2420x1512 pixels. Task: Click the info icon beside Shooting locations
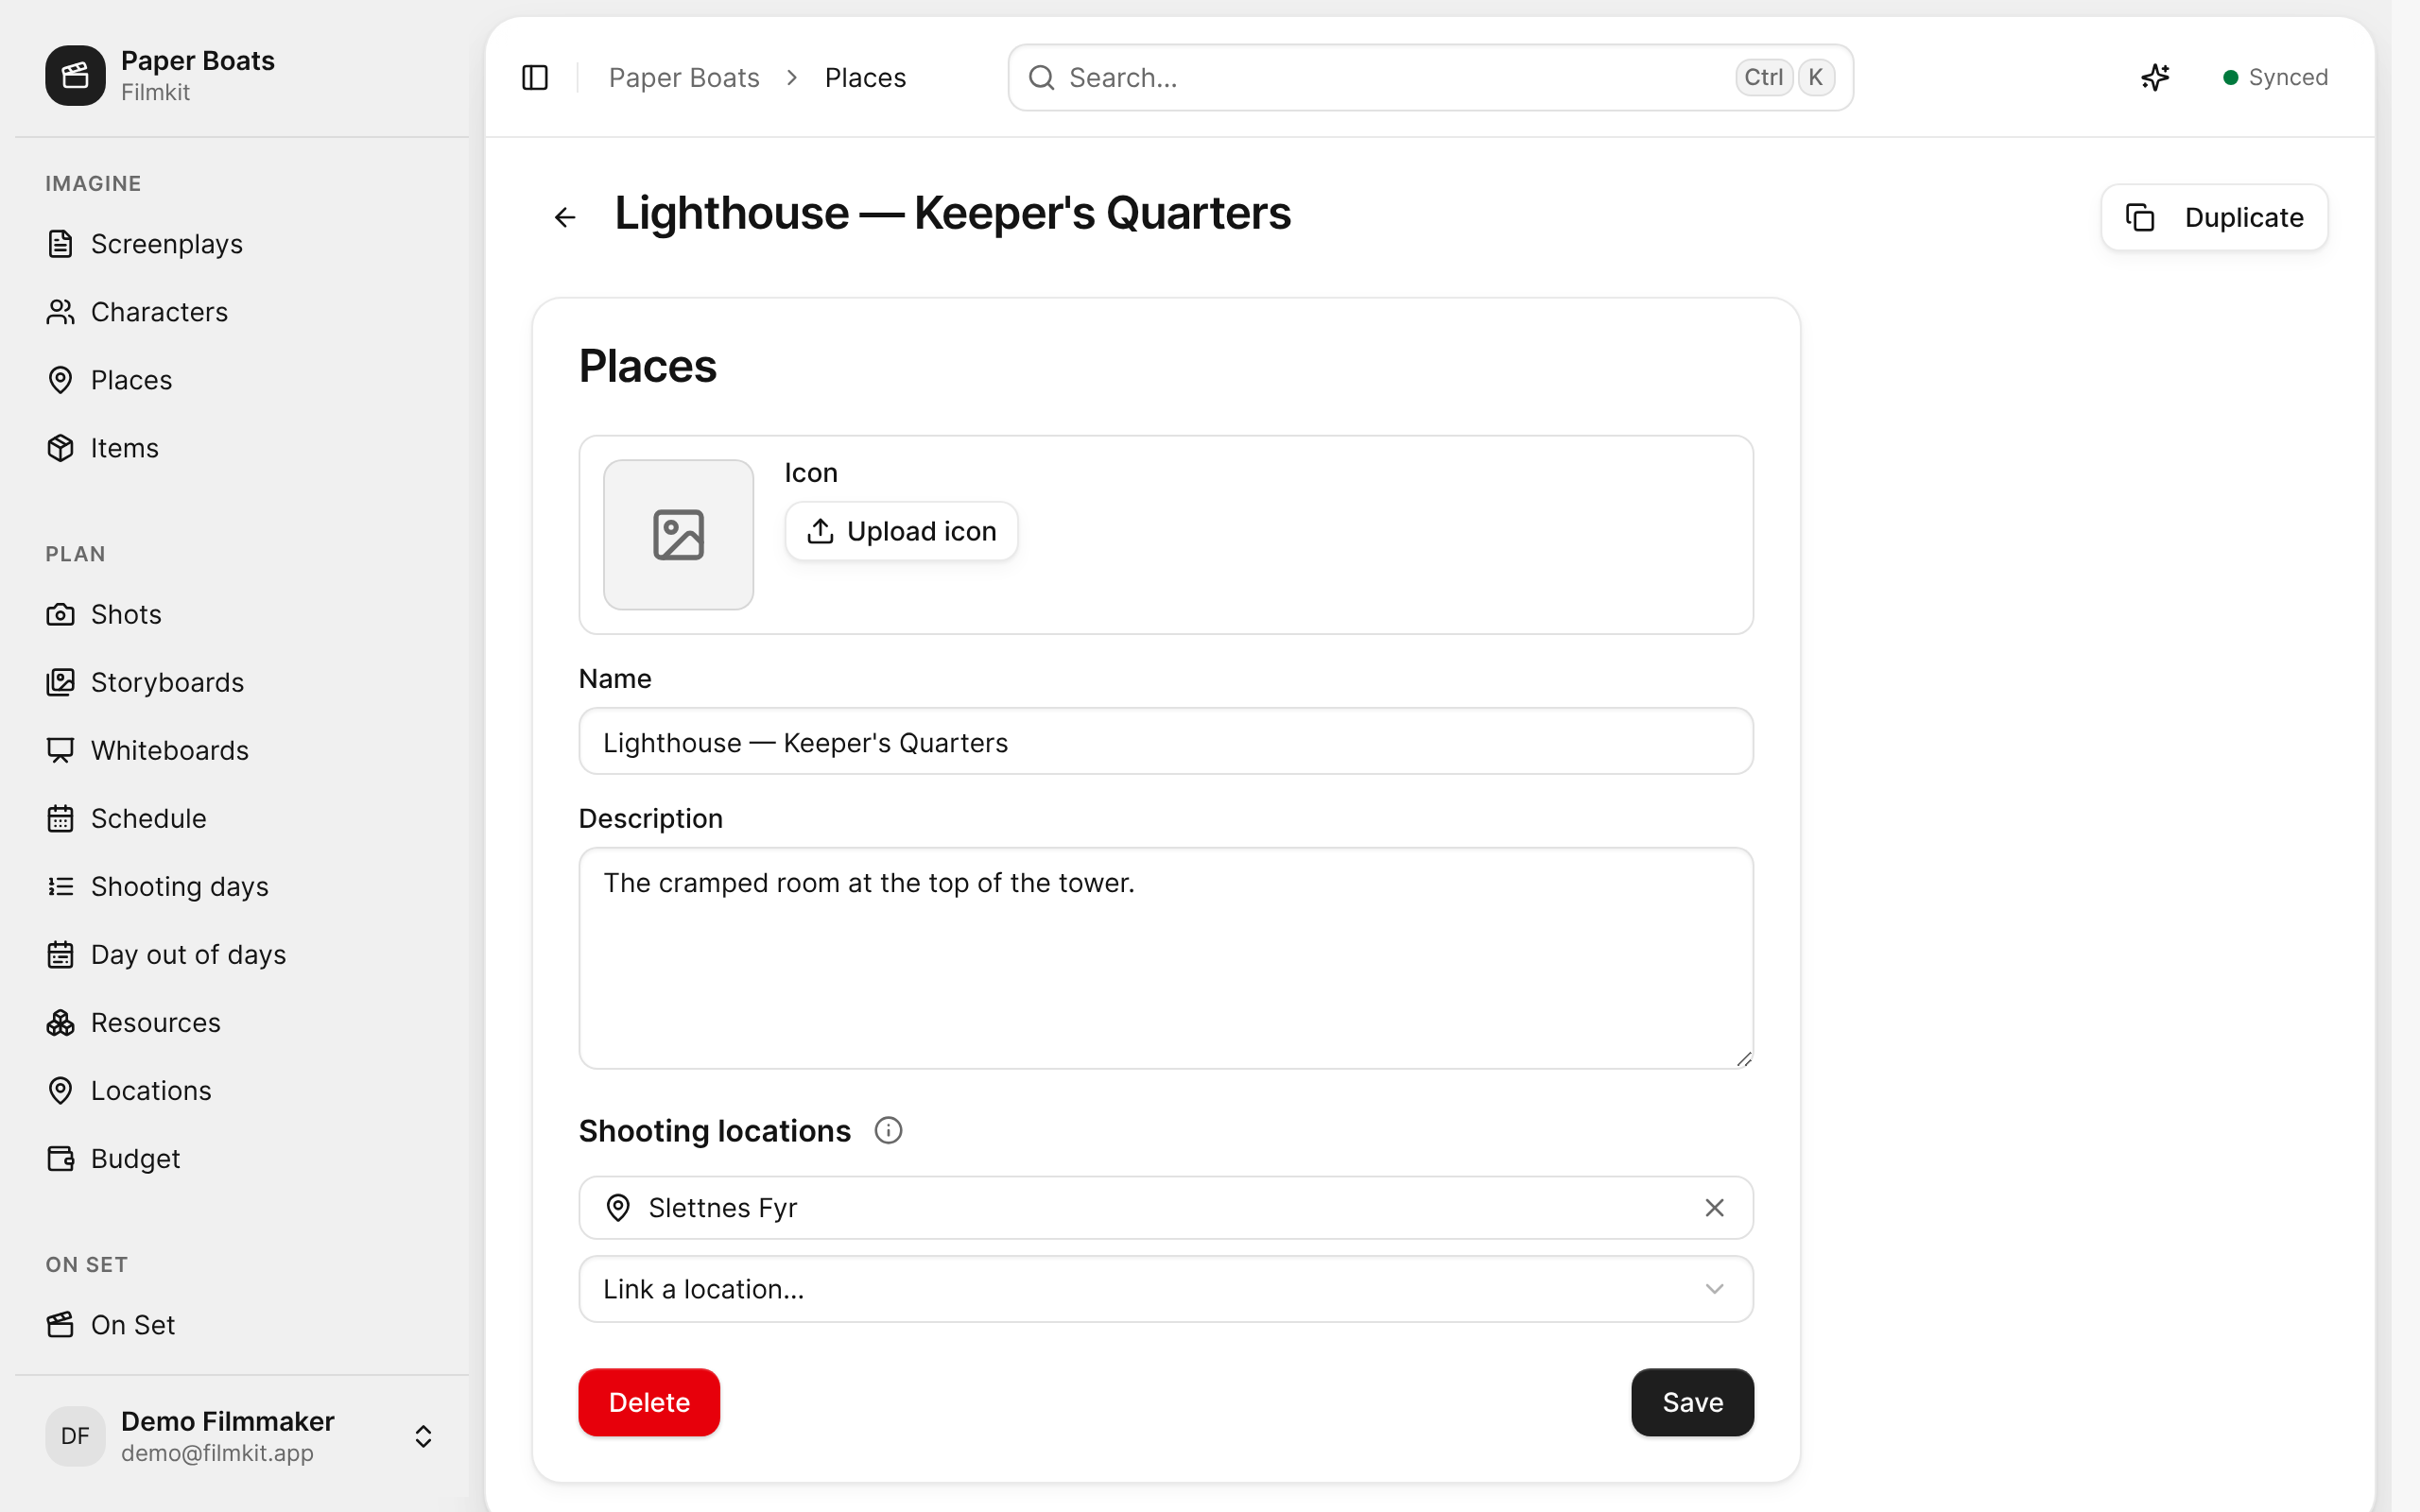(x=888, y=1130)
